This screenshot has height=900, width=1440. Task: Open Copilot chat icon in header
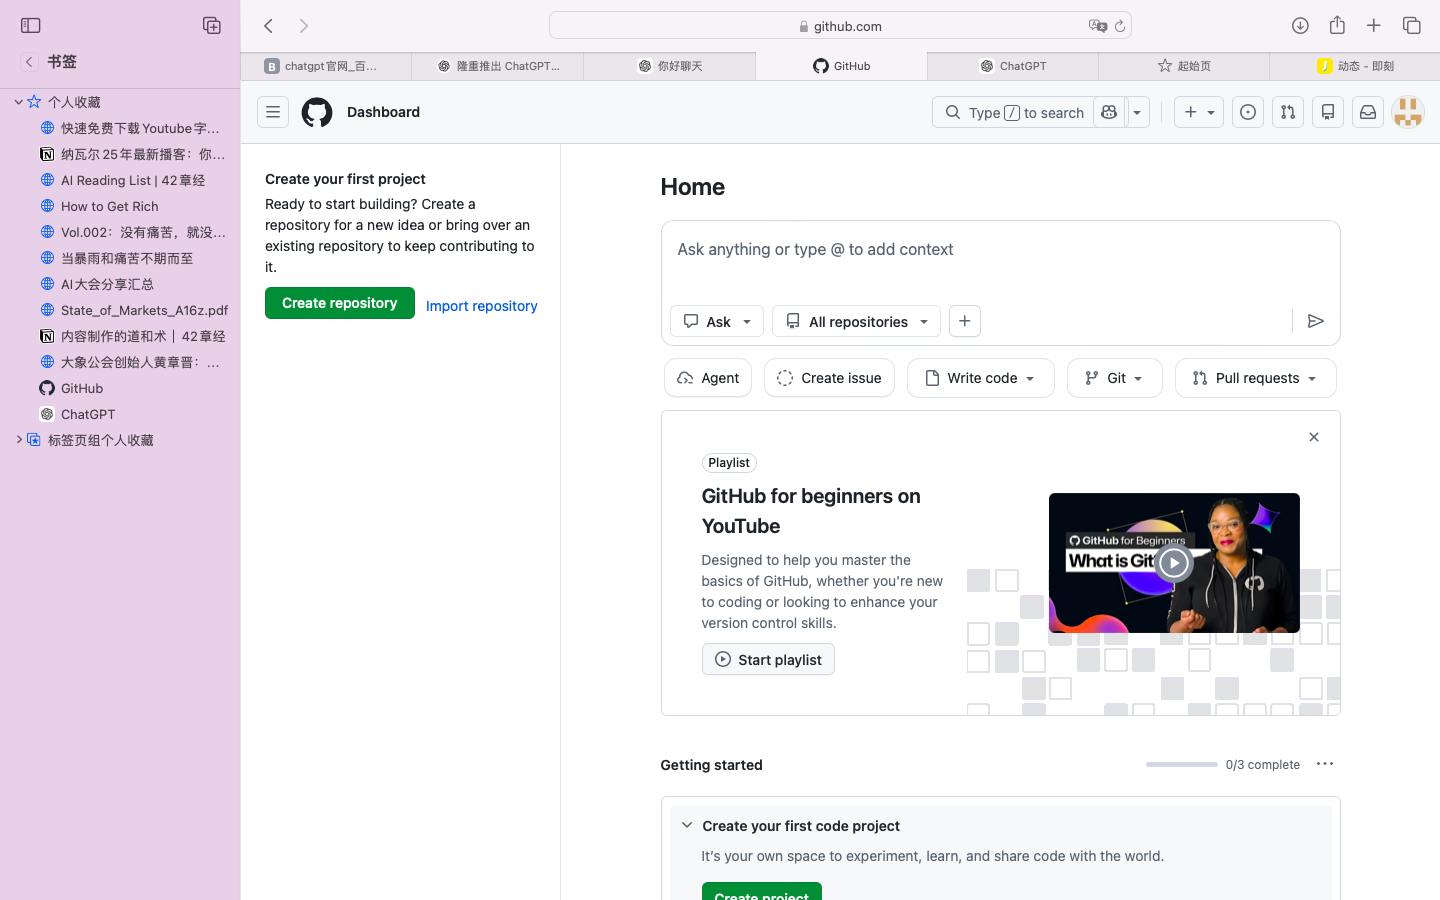click(1109, 112)
